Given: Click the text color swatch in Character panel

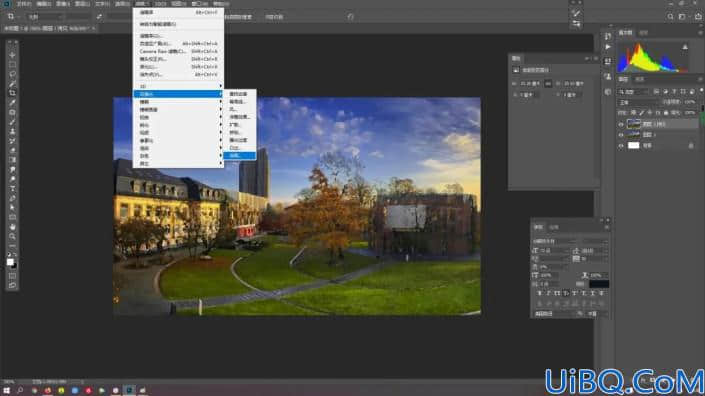Looking at the screenshot, I should [599, 284].
